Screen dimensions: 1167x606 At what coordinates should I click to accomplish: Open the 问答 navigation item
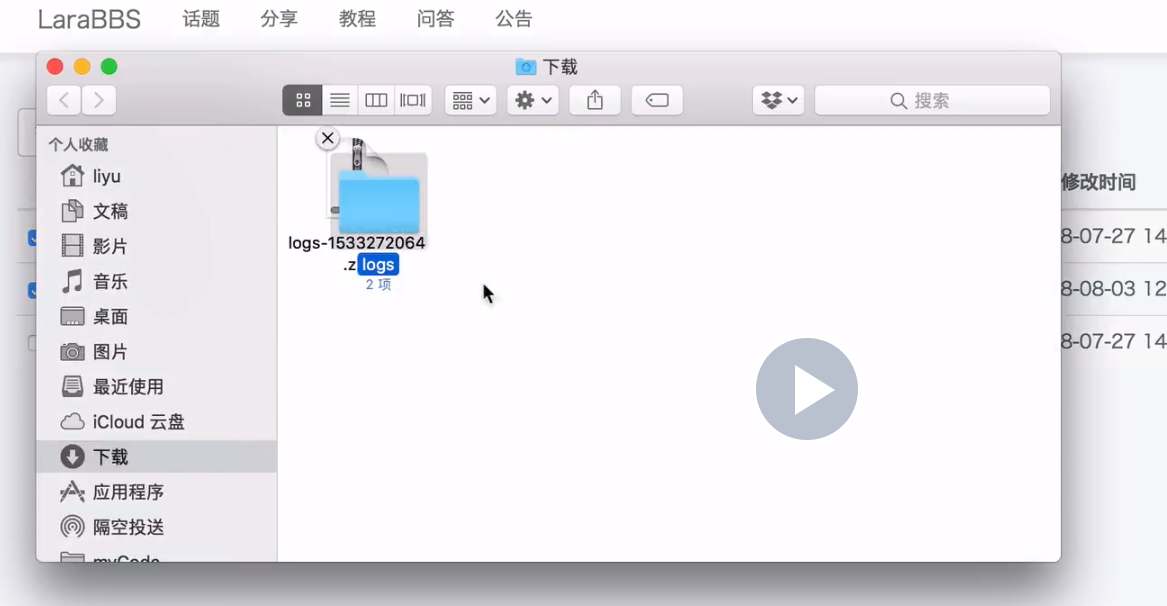pos(435,19)
